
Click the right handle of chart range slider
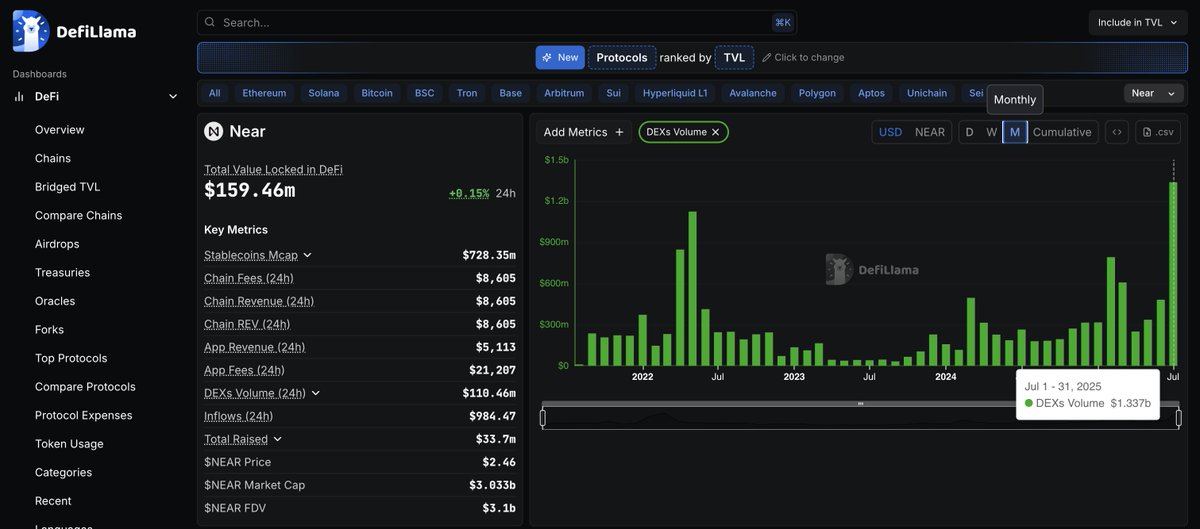pyautogui.click(x=1179, y=418)
